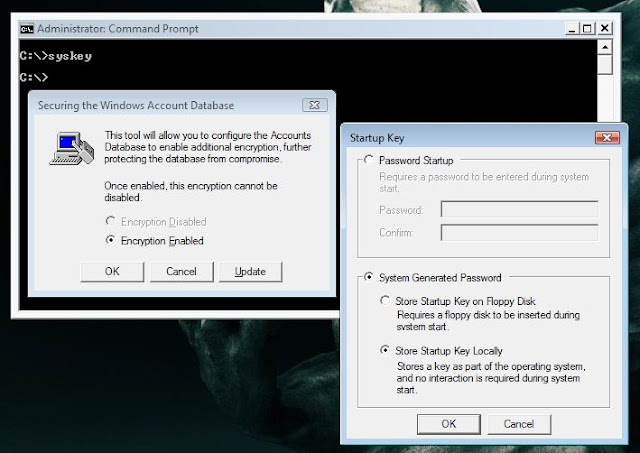640x453 pixels.
Task: Click the Command Prompt title bar icon
Action: (x=27, y=29)
